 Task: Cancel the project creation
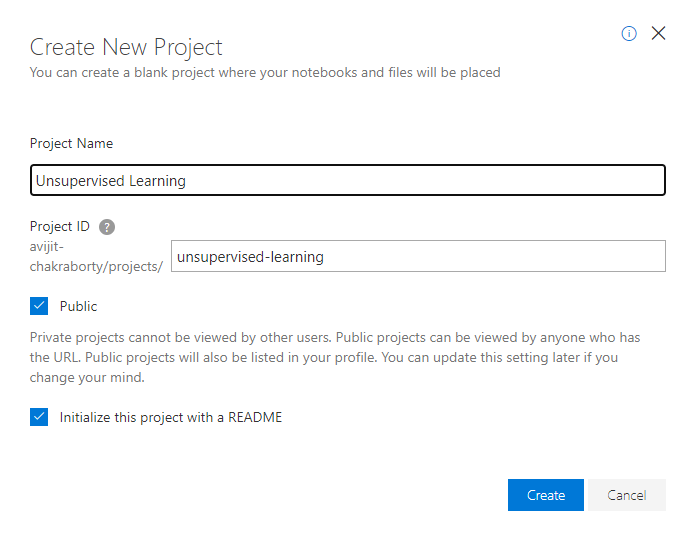click(x=626, y=495)
